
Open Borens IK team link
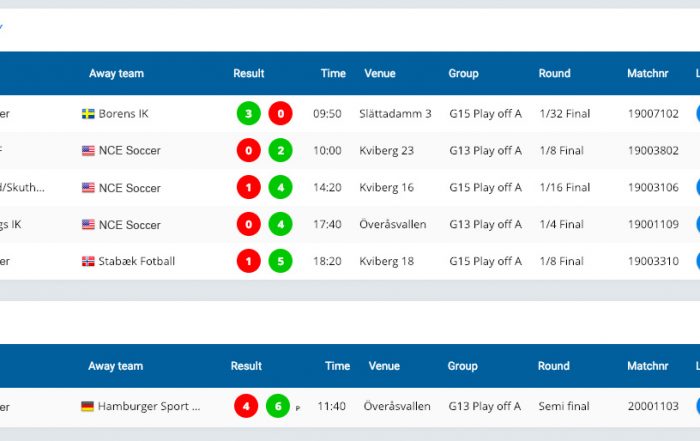point(124,114)
